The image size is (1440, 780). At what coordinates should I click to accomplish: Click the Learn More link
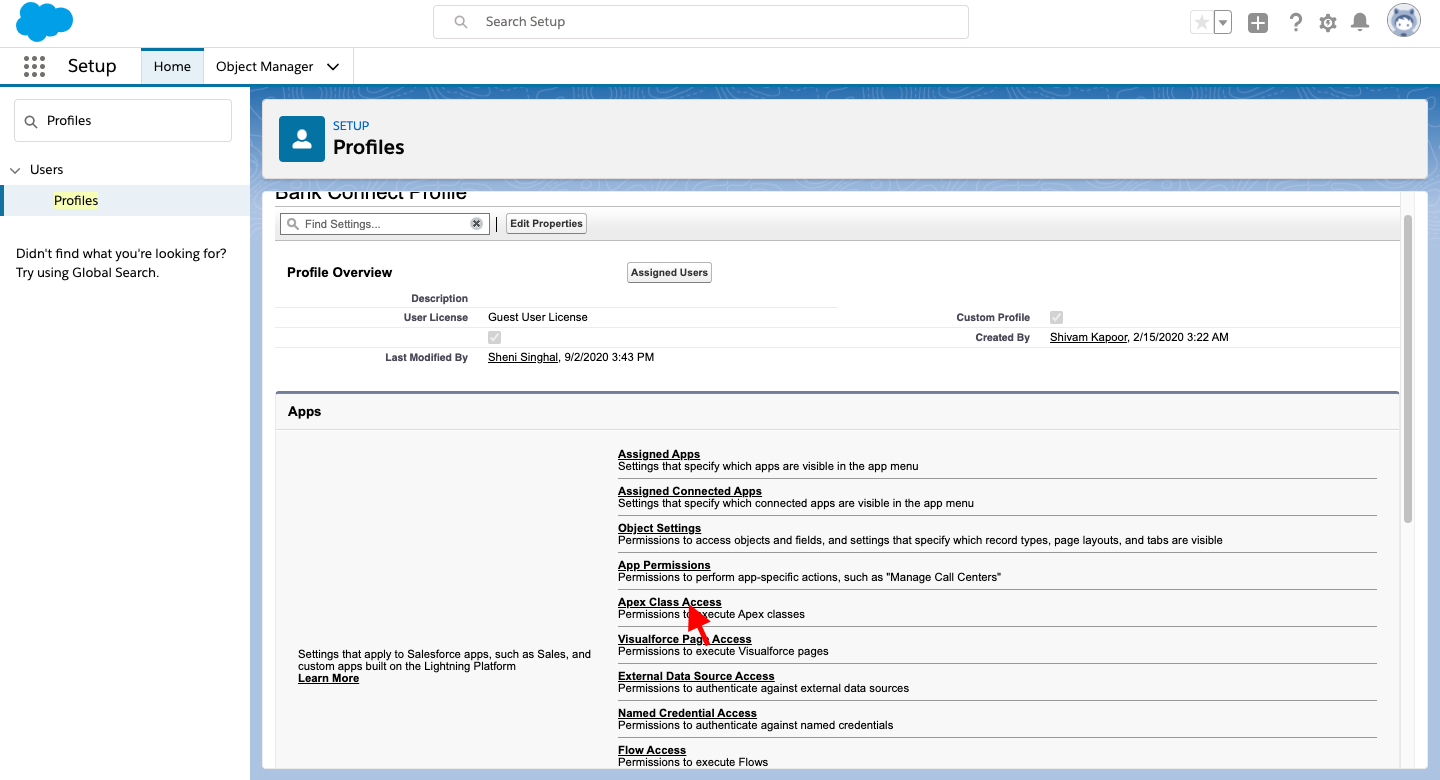pyautogui.click(x=328, y=678)
